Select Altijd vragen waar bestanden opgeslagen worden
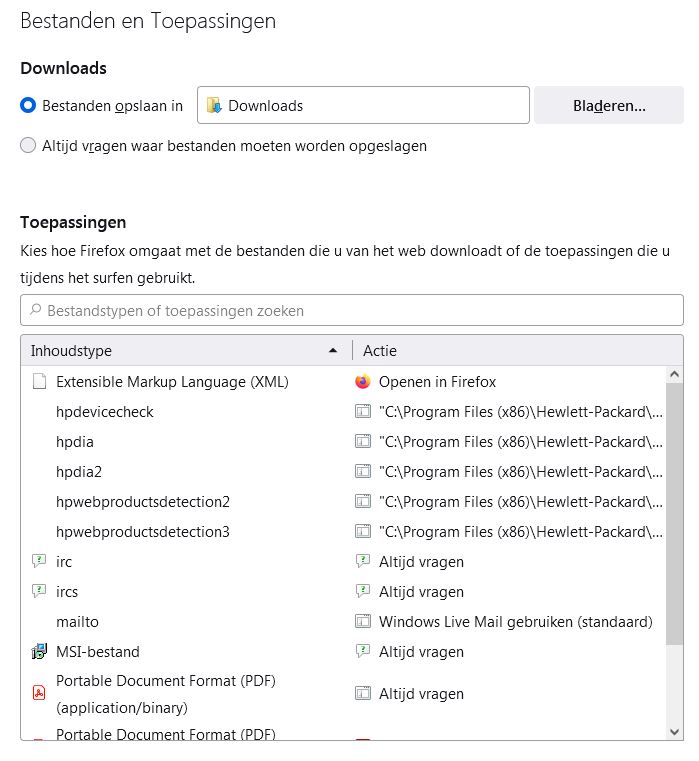The width and height of the screenshot is (699, 761). pyautogui.click(x=28, y=146)
